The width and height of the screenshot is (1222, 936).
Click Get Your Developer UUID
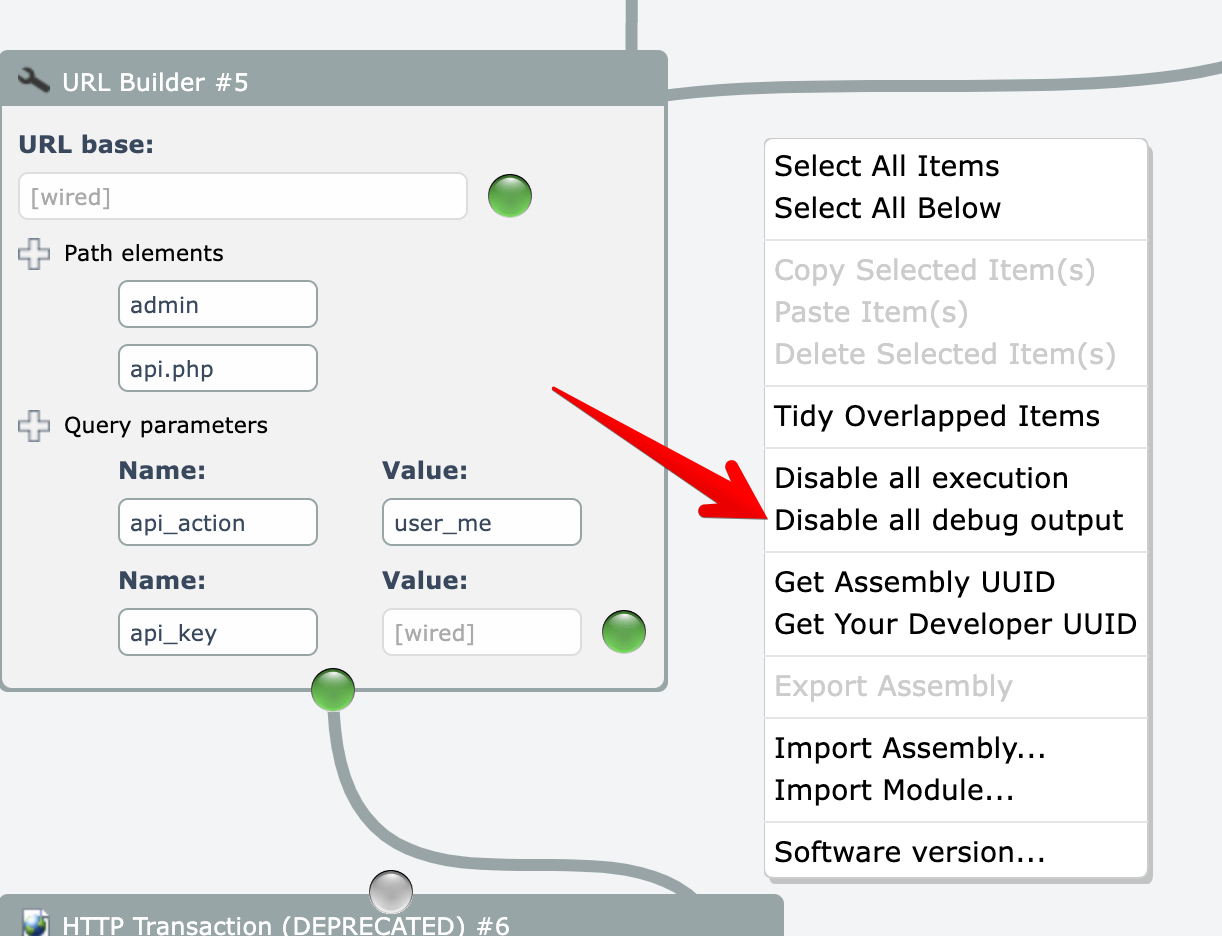coord(955,624)
